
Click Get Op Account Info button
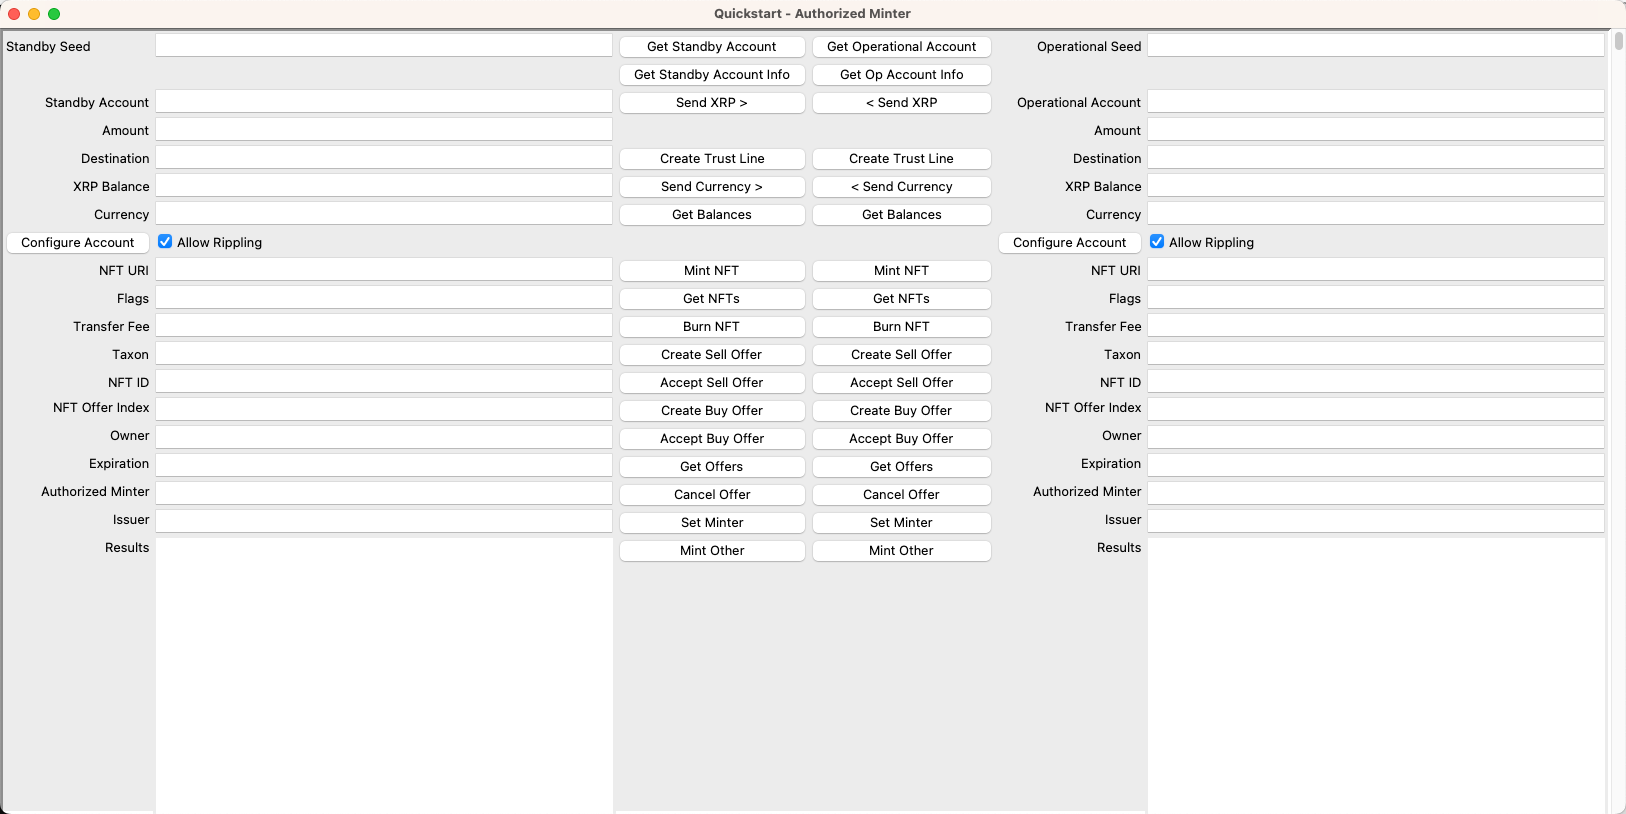point(901,75)
